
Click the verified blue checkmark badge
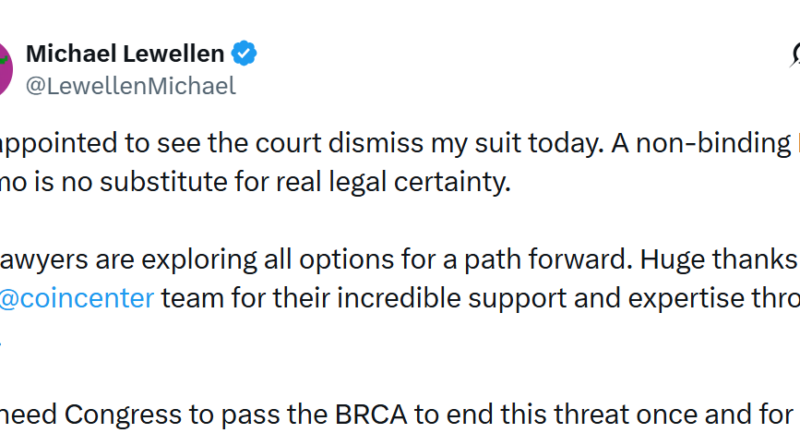pyautogui.click(x=245, y=52)
